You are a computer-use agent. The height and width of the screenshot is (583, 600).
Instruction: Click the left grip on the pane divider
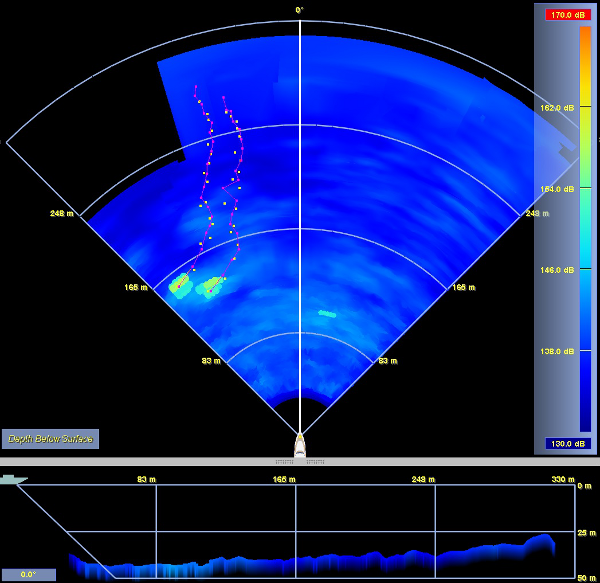click(x=285, y=462)
